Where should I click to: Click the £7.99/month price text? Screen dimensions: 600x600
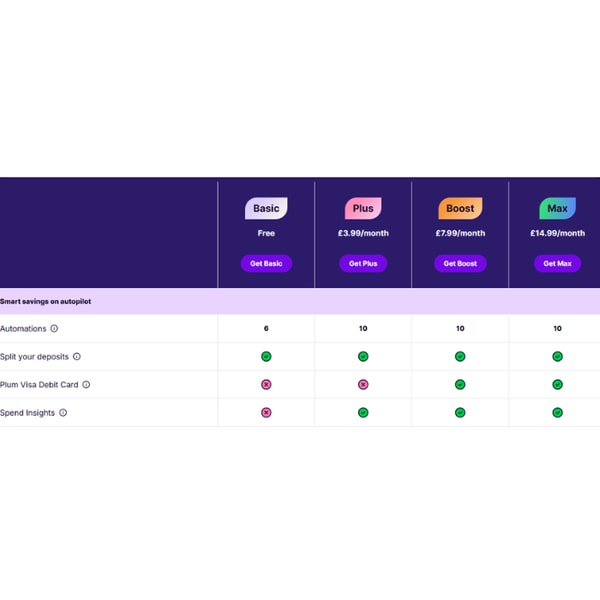coord(460,233)
